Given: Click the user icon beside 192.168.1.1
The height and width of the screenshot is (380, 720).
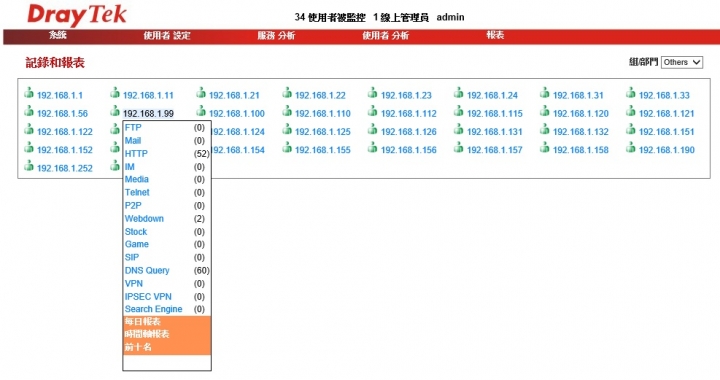Looking at the screenshot, I should click(29, 93).
